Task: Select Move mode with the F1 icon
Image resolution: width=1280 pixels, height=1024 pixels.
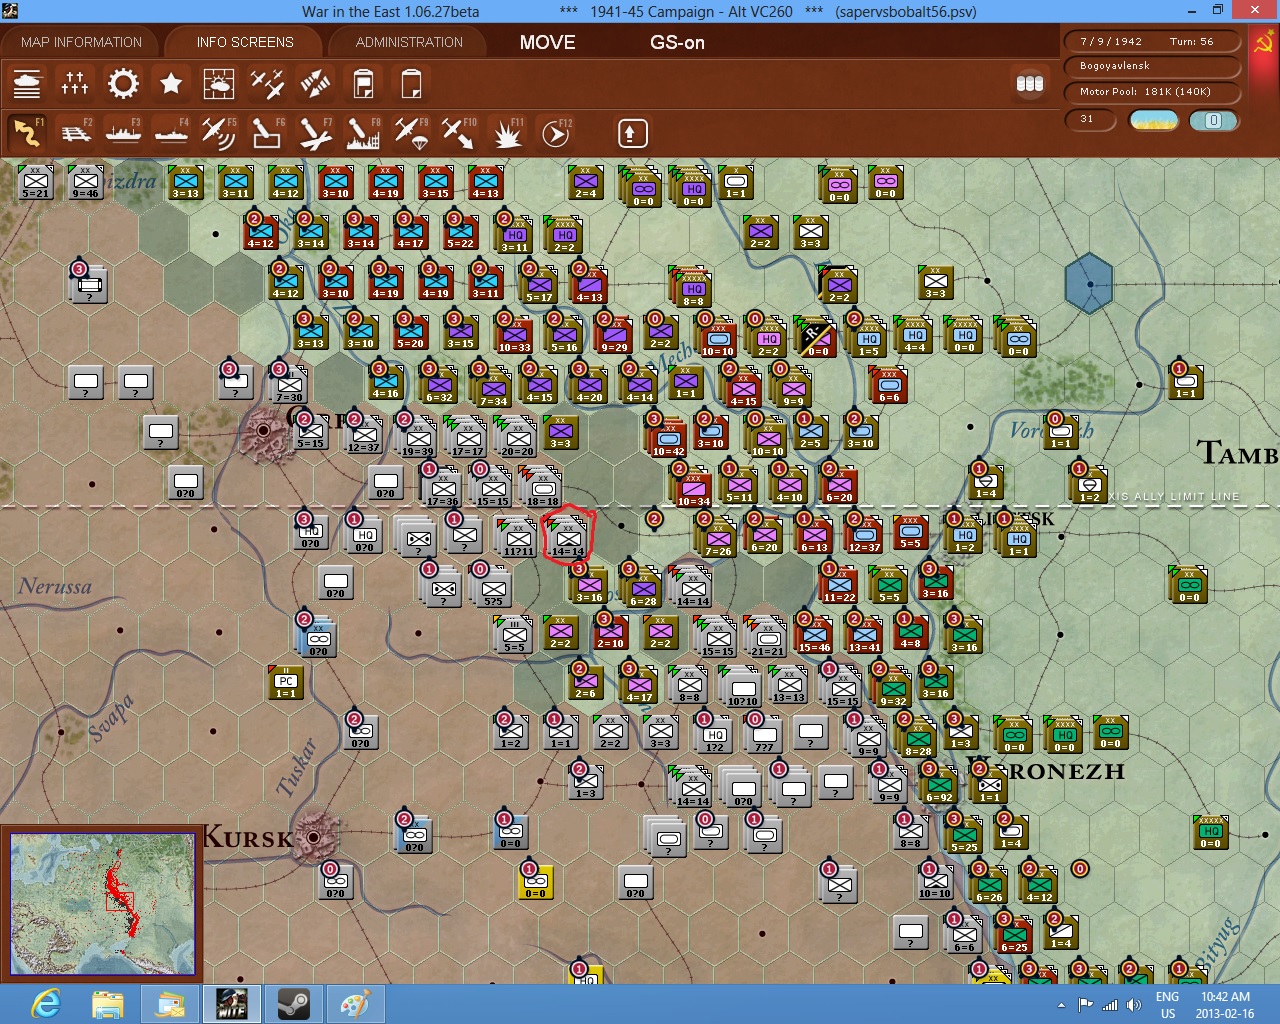Action: click(x=27, y=133)
